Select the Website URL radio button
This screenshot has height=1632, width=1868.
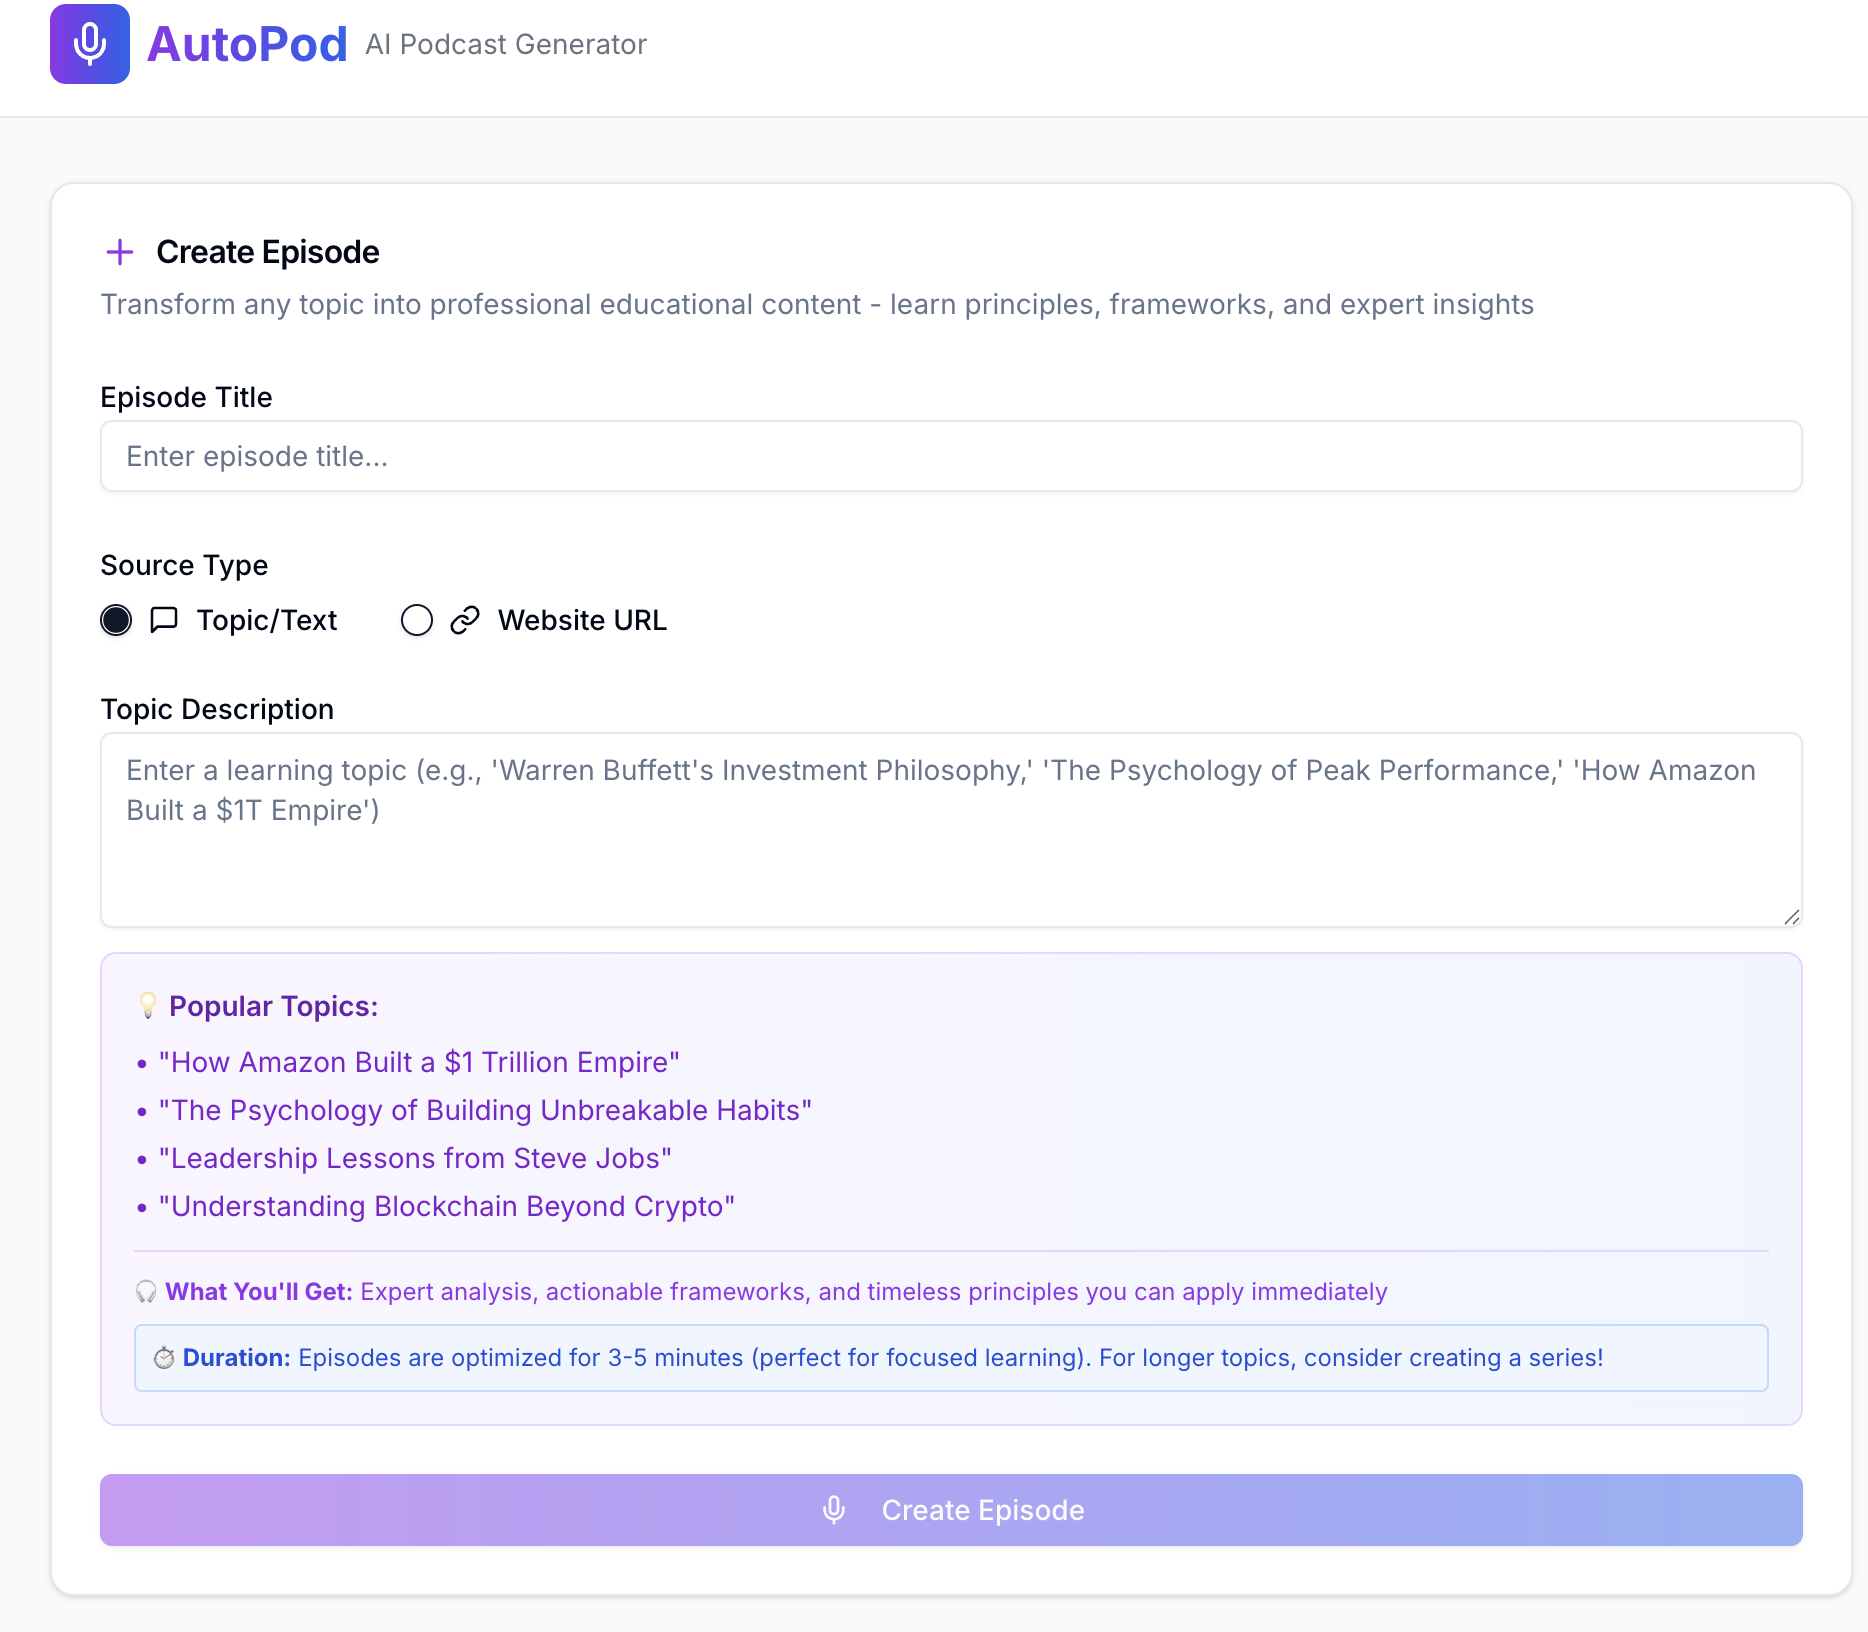tap(417, 620)
